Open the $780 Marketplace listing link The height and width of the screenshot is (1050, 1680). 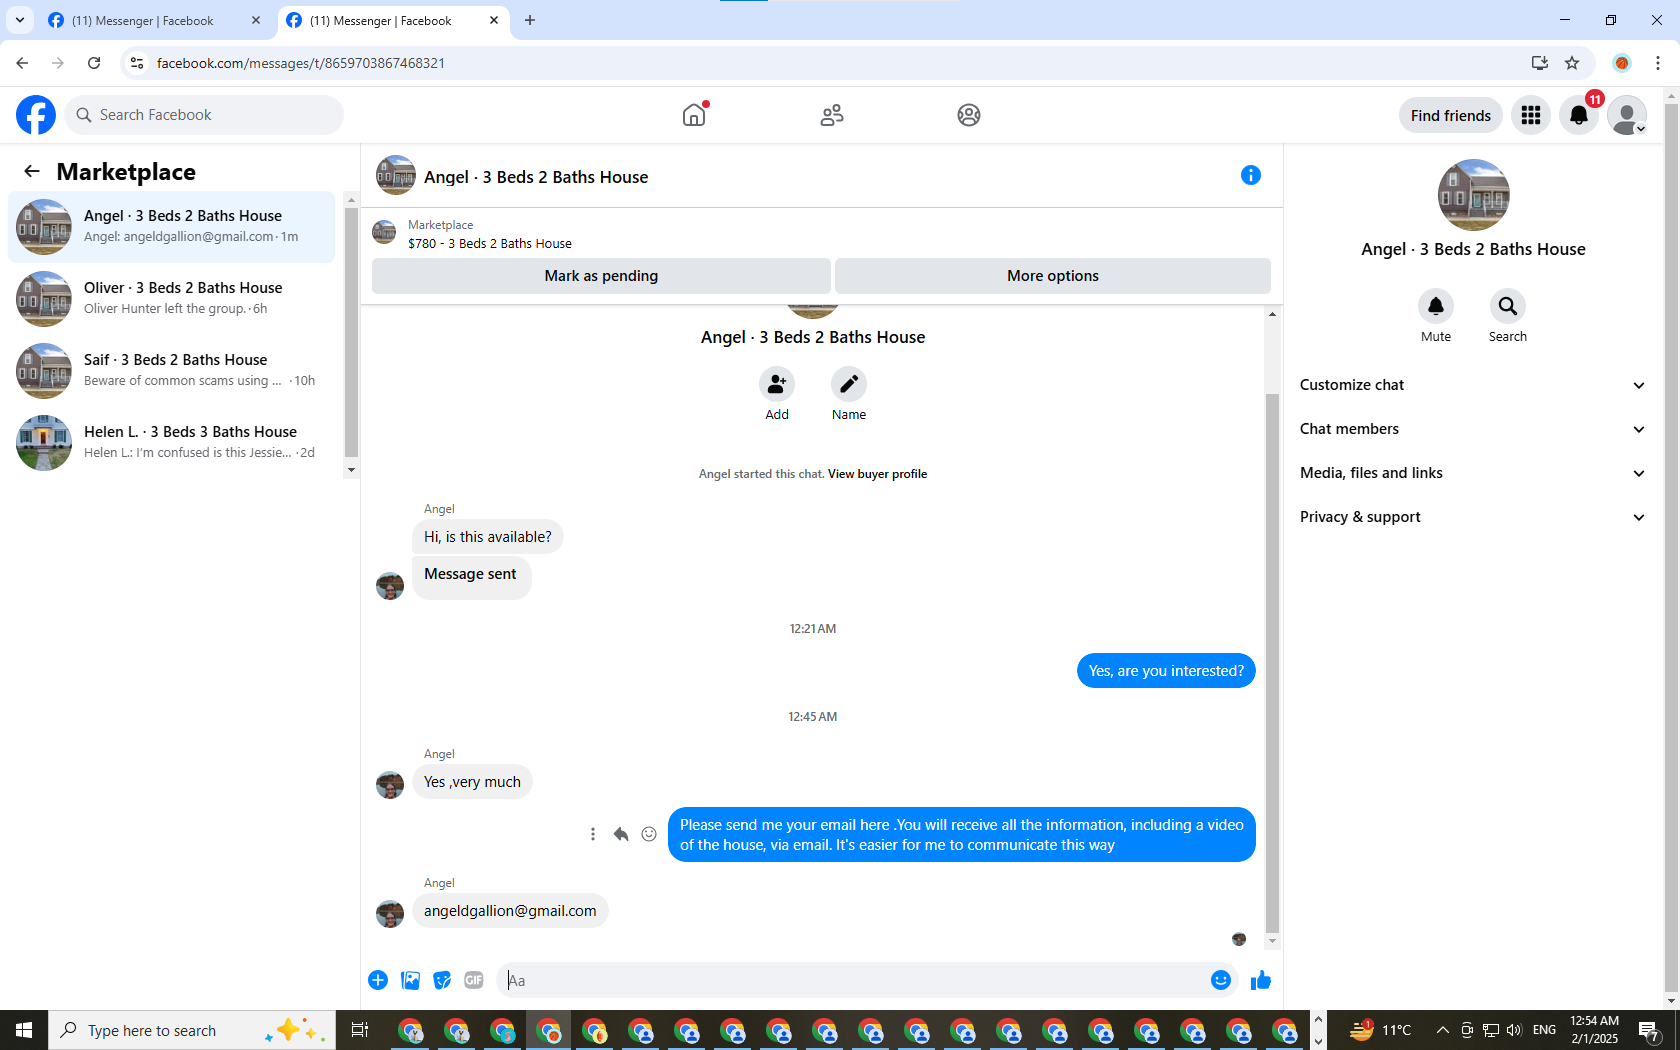coord(490,243)
